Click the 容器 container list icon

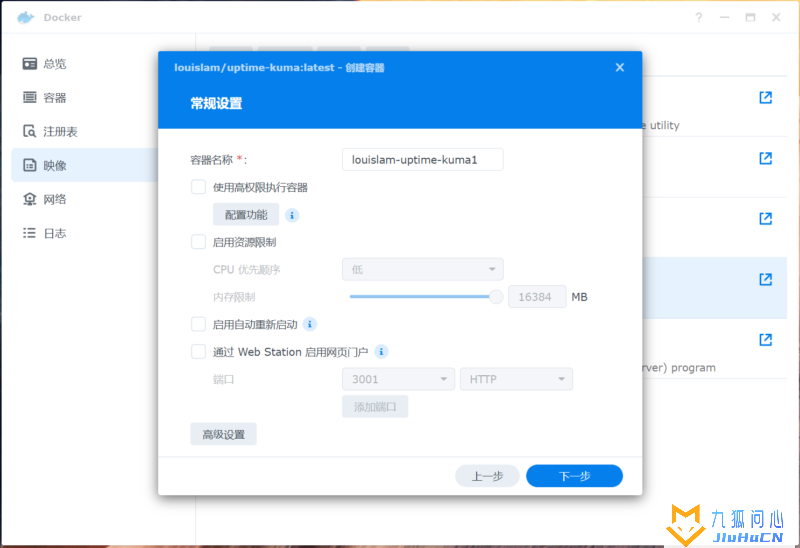pyautogui.click(x=30, y=97)
